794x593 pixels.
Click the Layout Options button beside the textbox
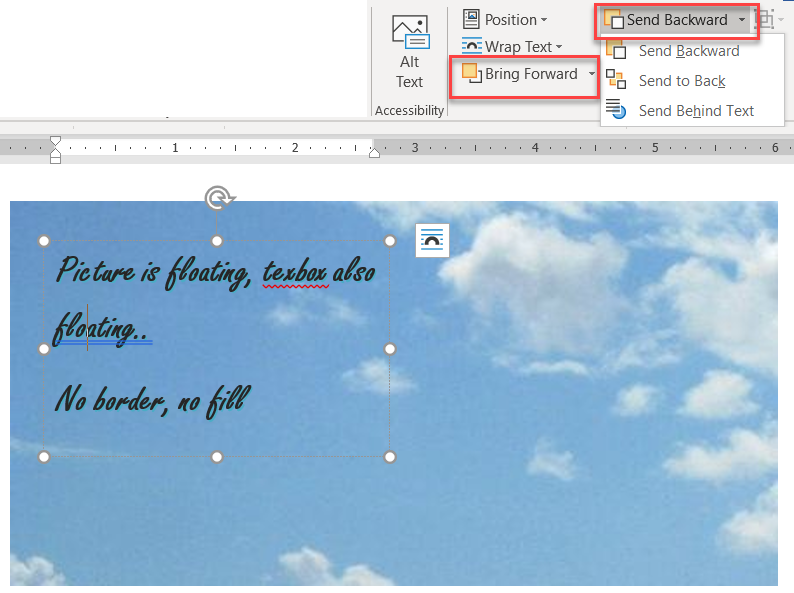[x=432, y=240]
